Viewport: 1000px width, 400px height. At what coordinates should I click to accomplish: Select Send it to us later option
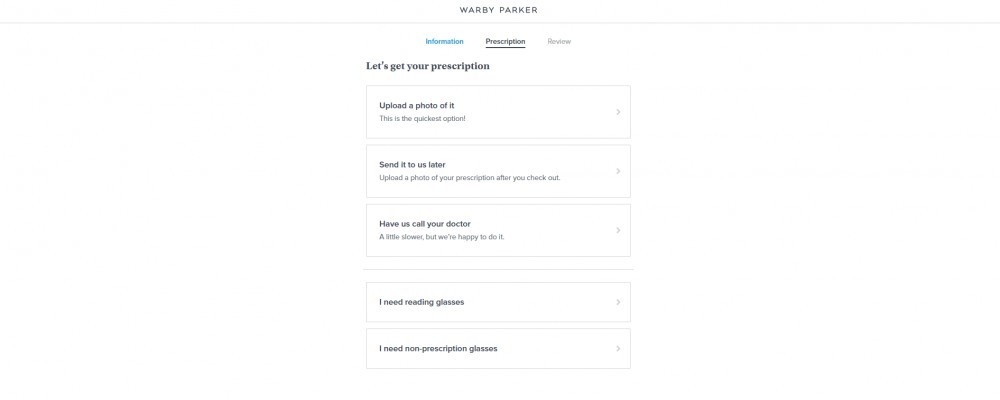(498, 171)
